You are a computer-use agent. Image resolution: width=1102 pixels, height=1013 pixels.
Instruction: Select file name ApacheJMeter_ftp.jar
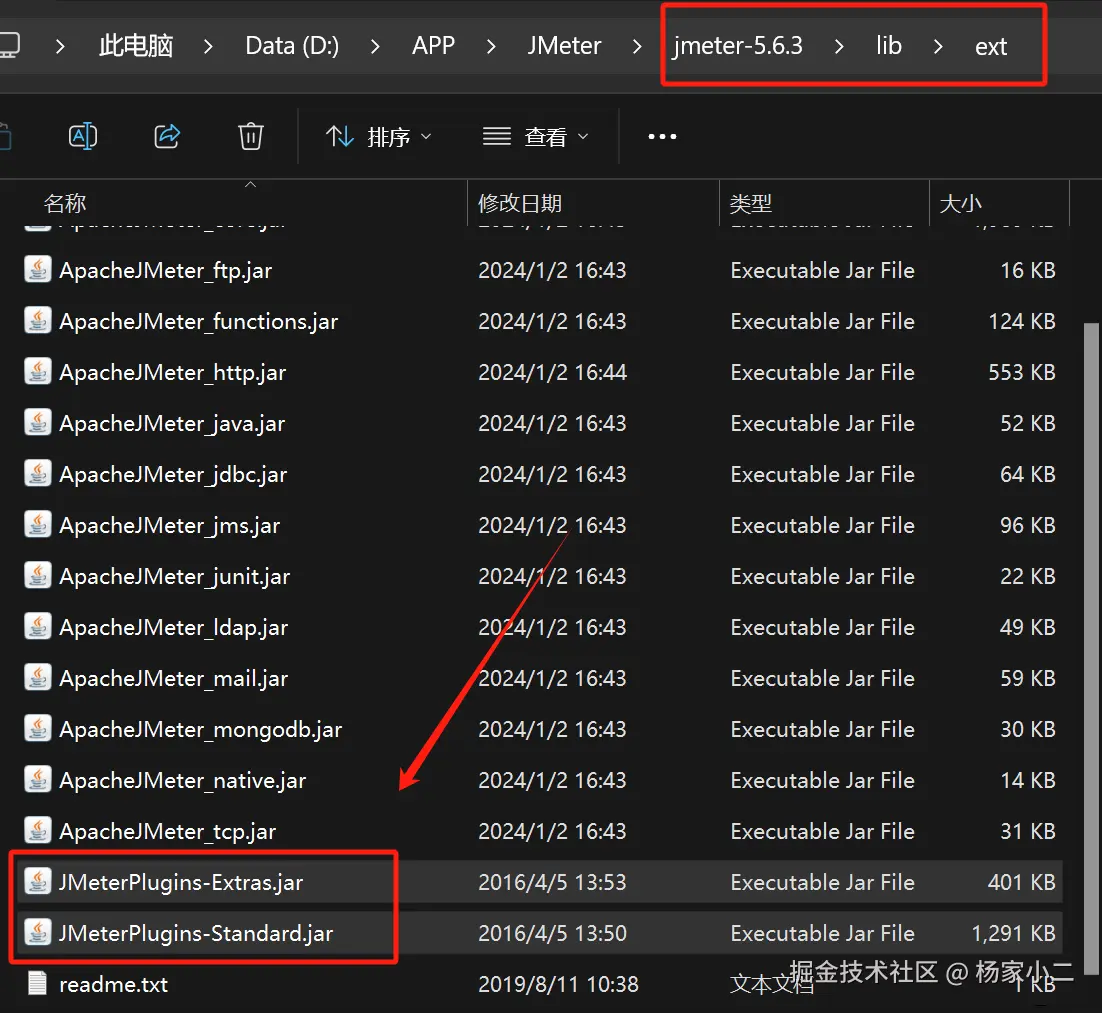coord(165,271)
